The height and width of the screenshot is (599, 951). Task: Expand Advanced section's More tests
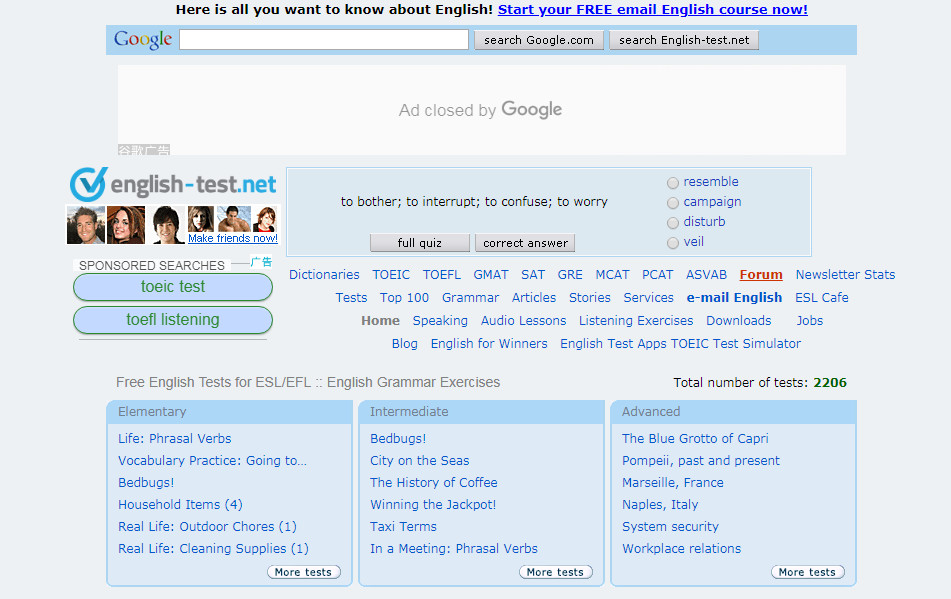point(808,572)
